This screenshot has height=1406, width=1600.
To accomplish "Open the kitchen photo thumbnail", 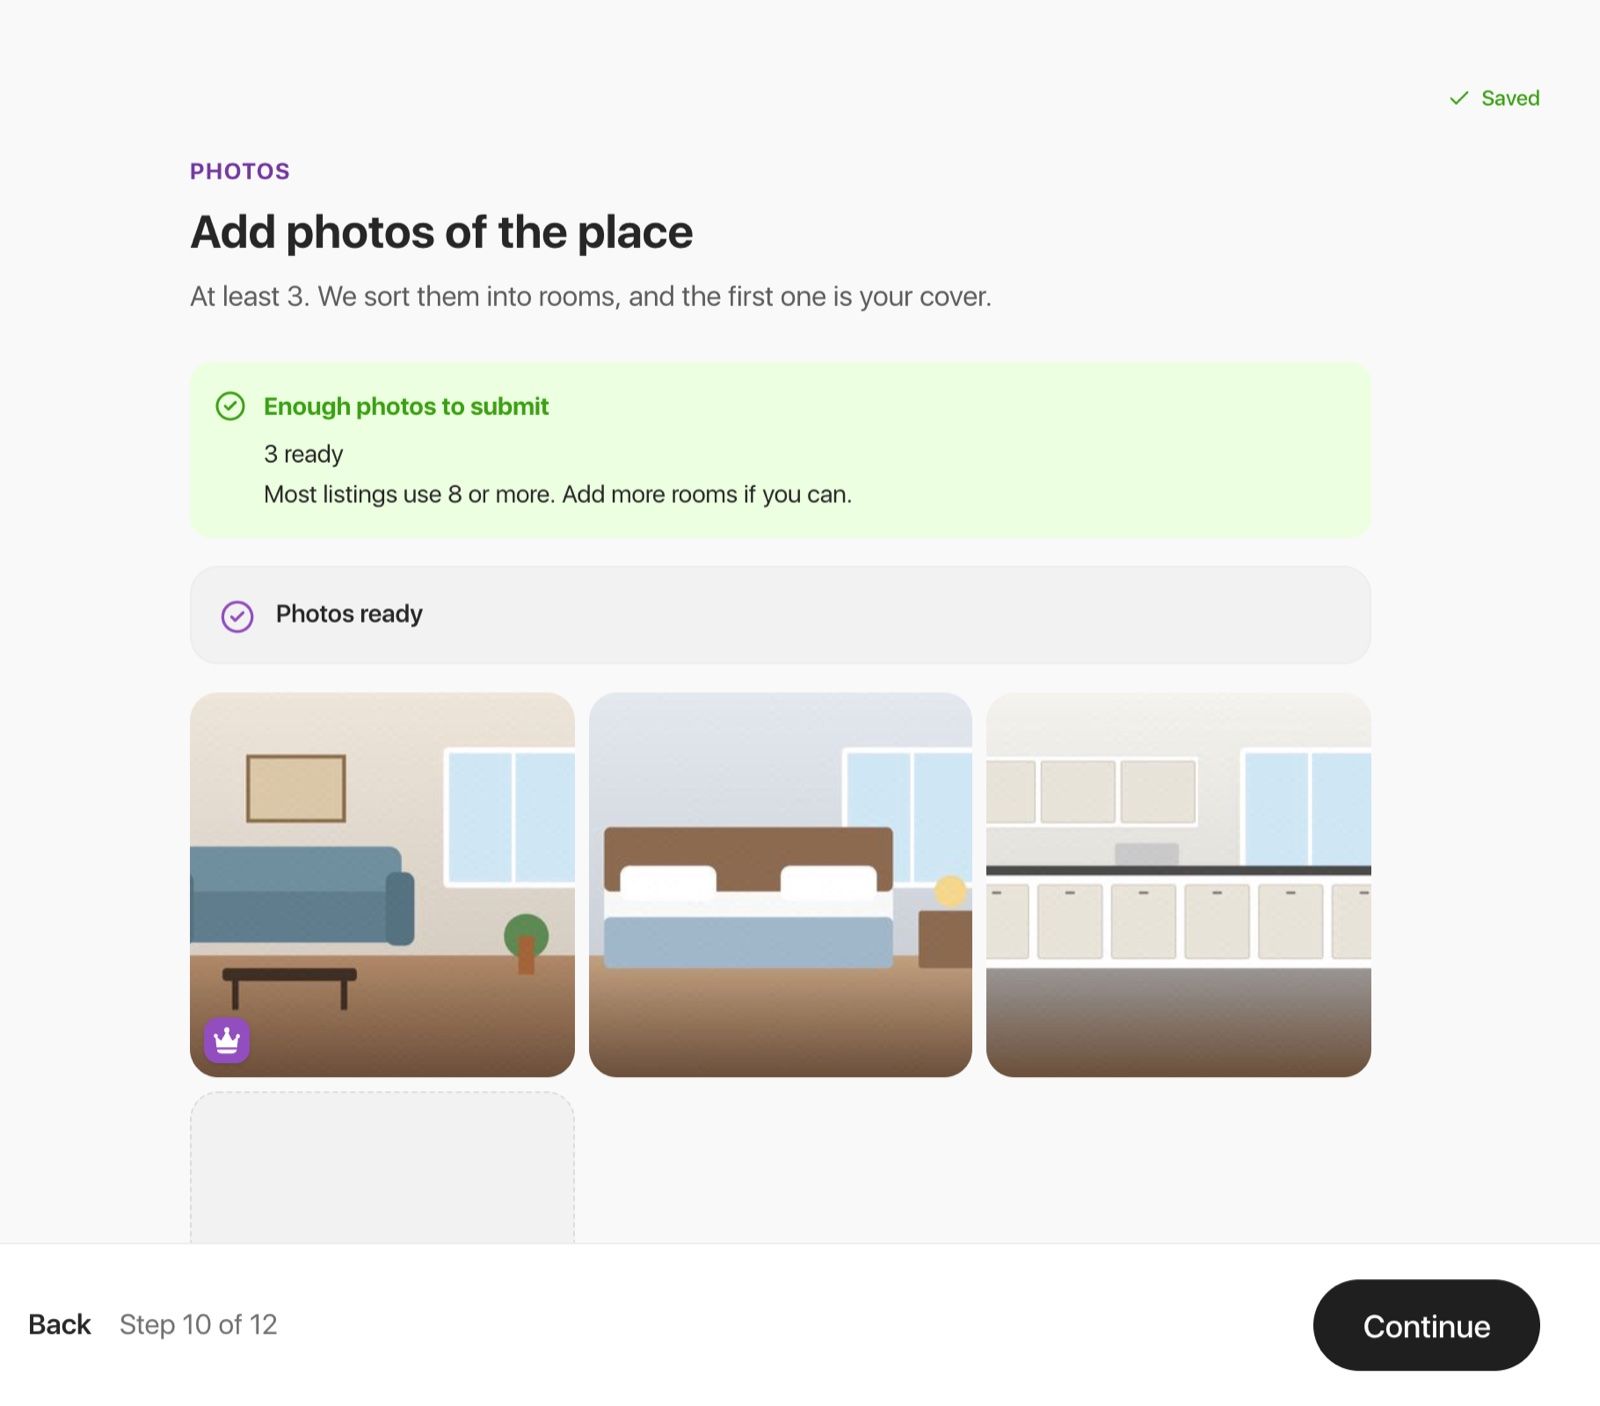I will point(1178,885).
